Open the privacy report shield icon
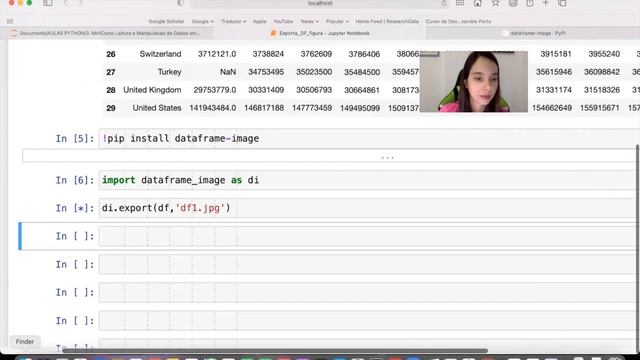The image size is (640, 360). [x=180, y=3]
